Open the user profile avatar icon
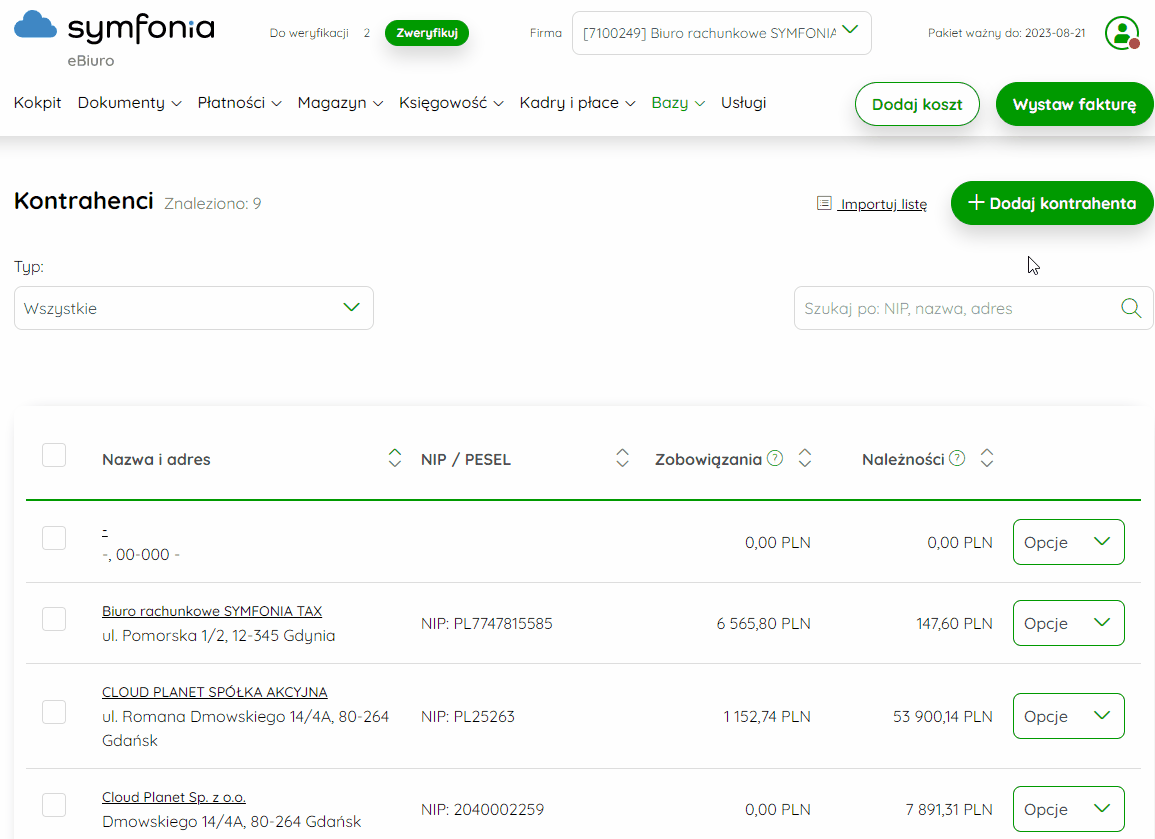 click(x=1121, y=33)
